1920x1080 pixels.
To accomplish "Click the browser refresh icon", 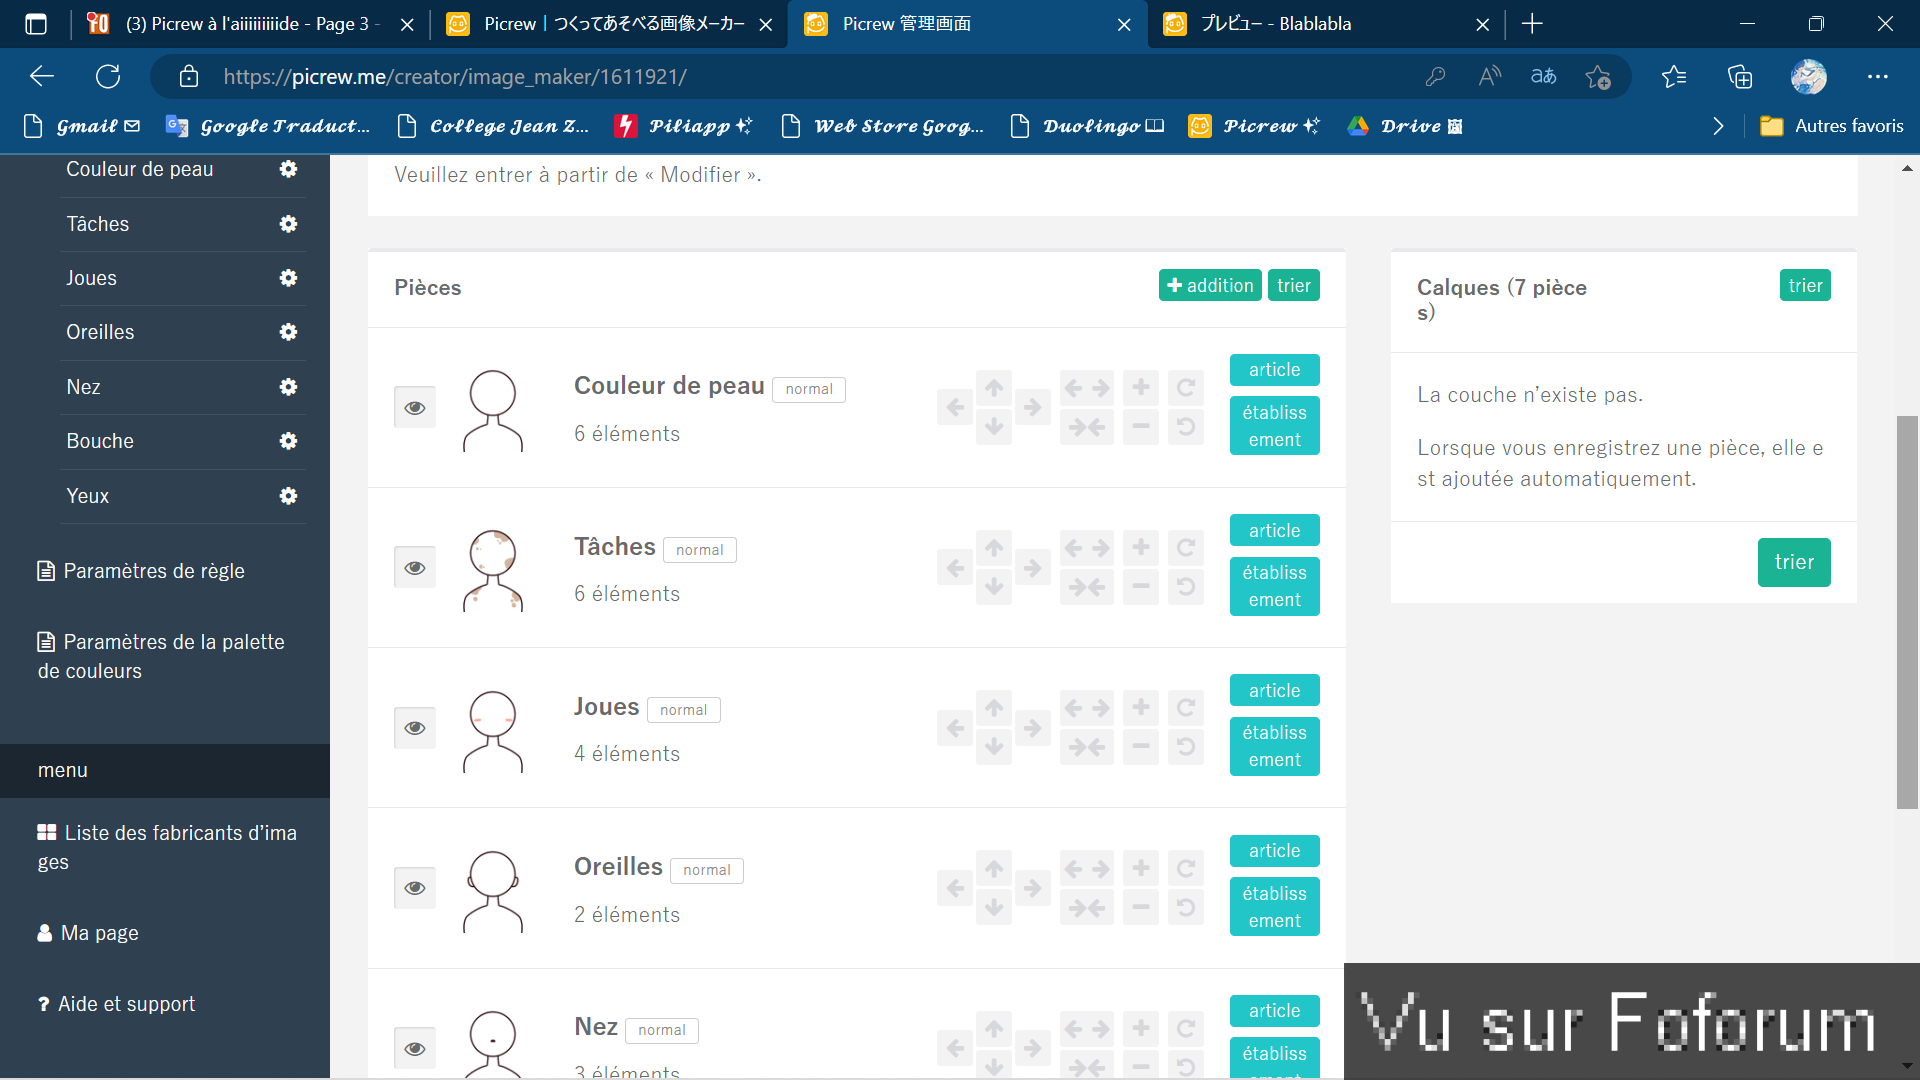I will click(108, 77).
